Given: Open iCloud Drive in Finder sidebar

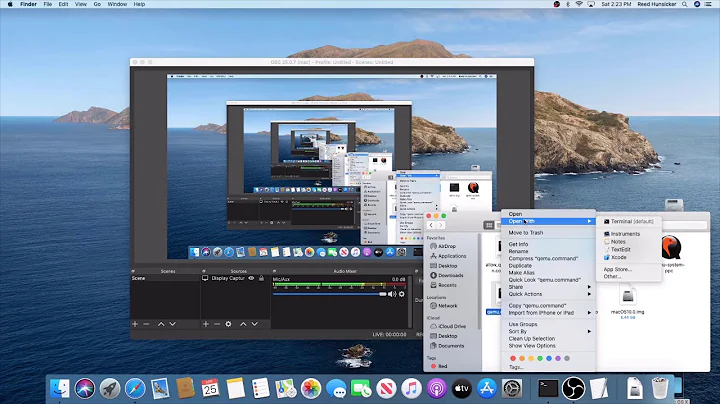Looking at the screenshot, I should 448,326.
